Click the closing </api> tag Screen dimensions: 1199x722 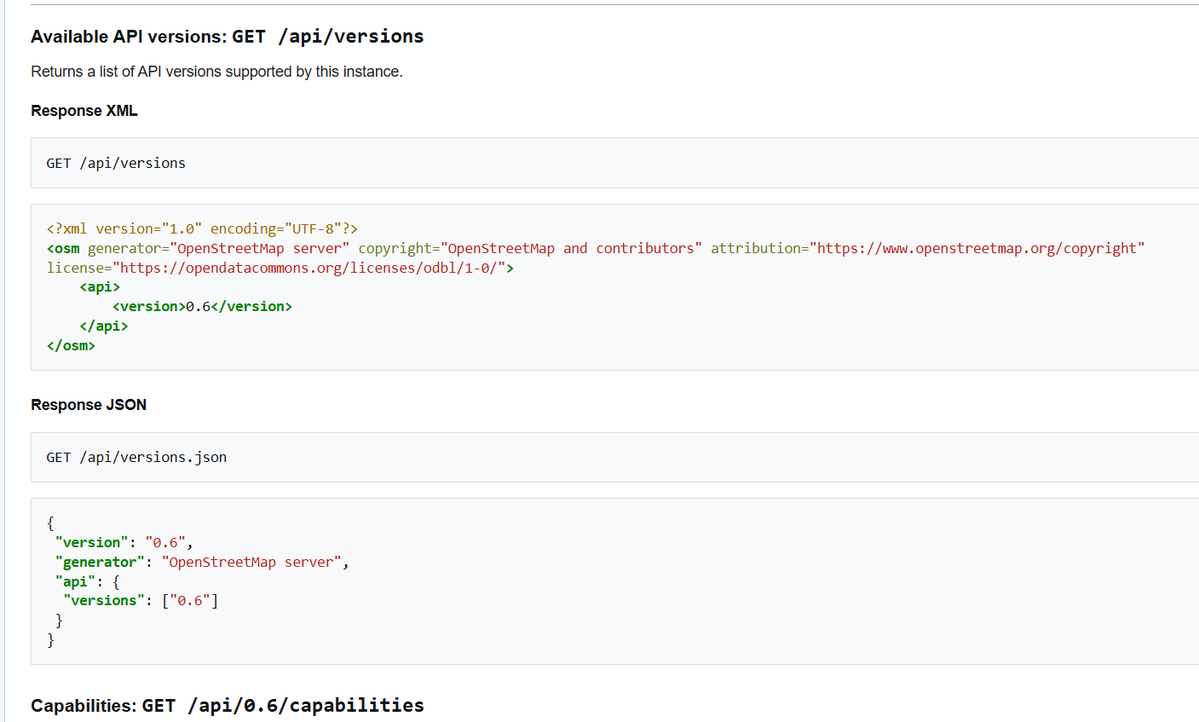coord(103,327)
